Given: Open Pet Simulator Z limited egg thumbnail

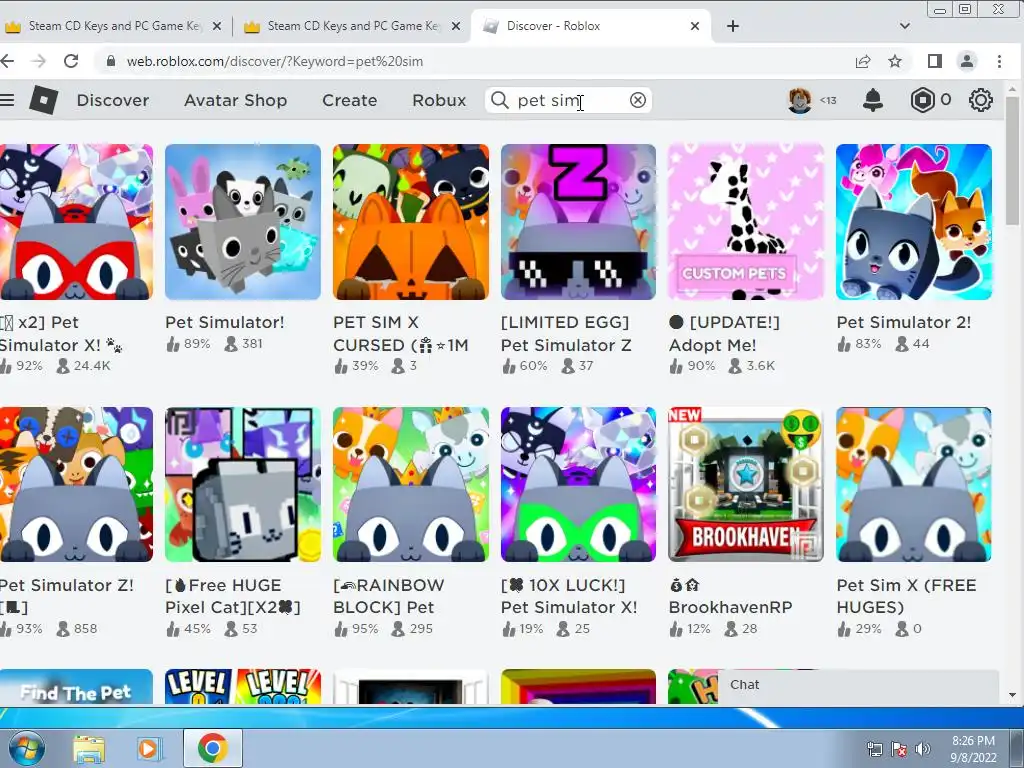Looking at the screenshot, I should 579,222.
